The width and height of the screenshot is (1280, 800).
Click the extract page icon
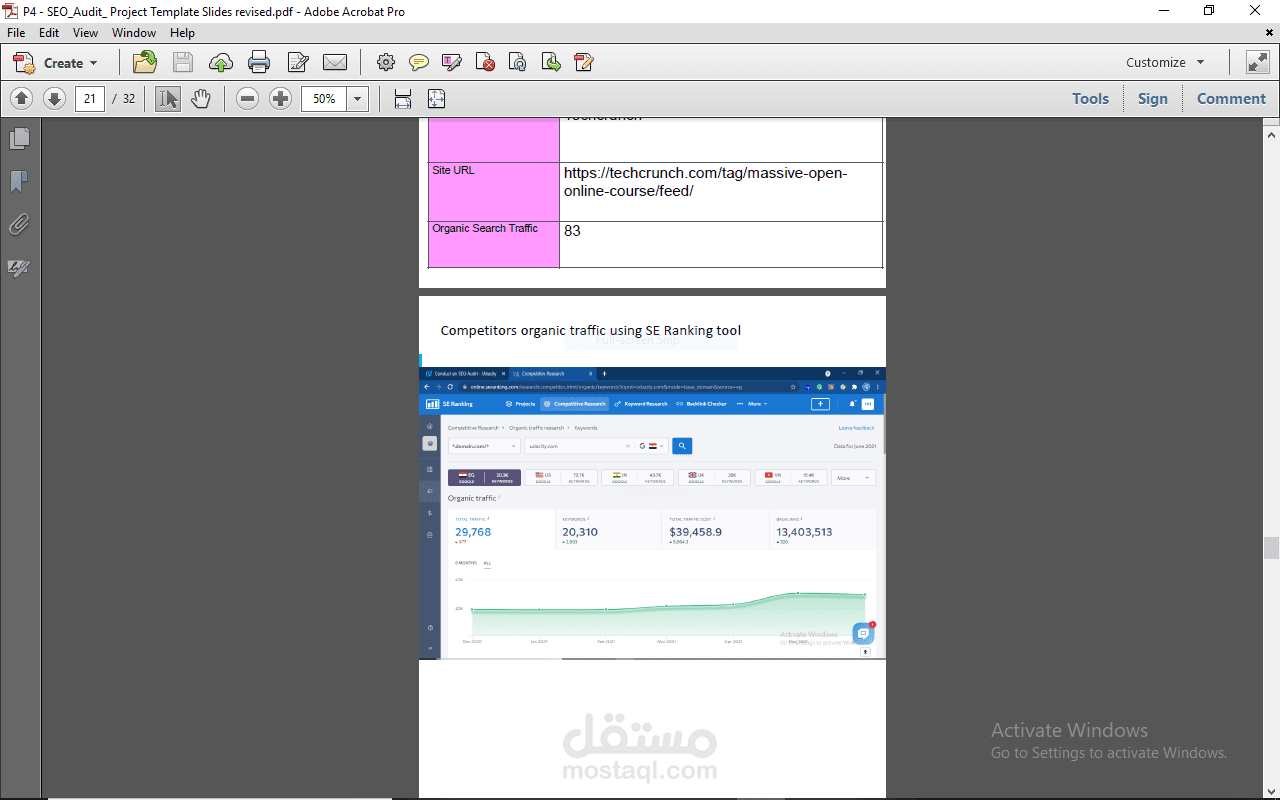click(551, 63)
